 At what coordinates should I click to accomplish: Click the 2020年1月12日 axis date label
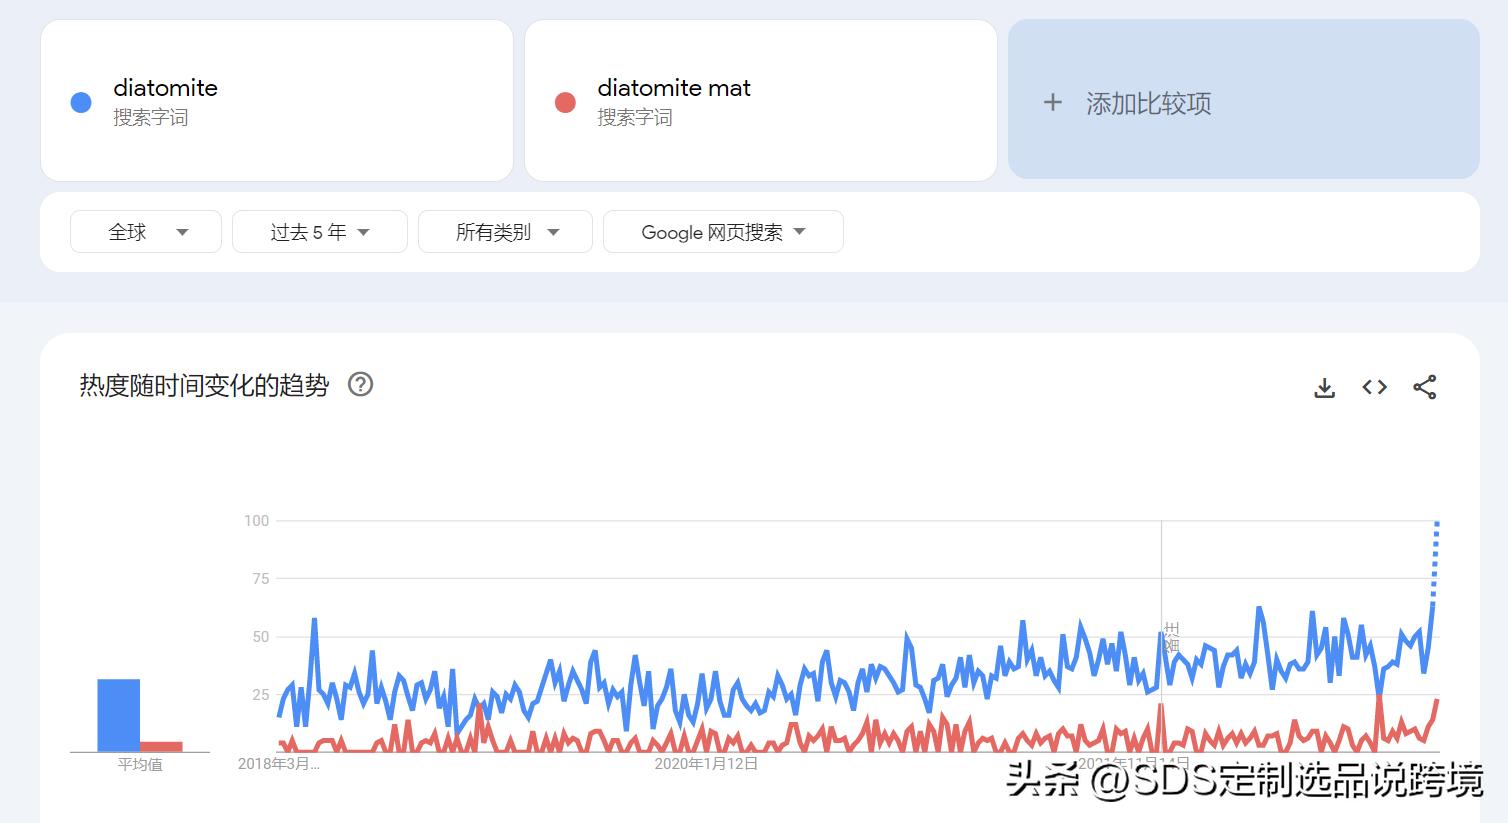(706, 764)
